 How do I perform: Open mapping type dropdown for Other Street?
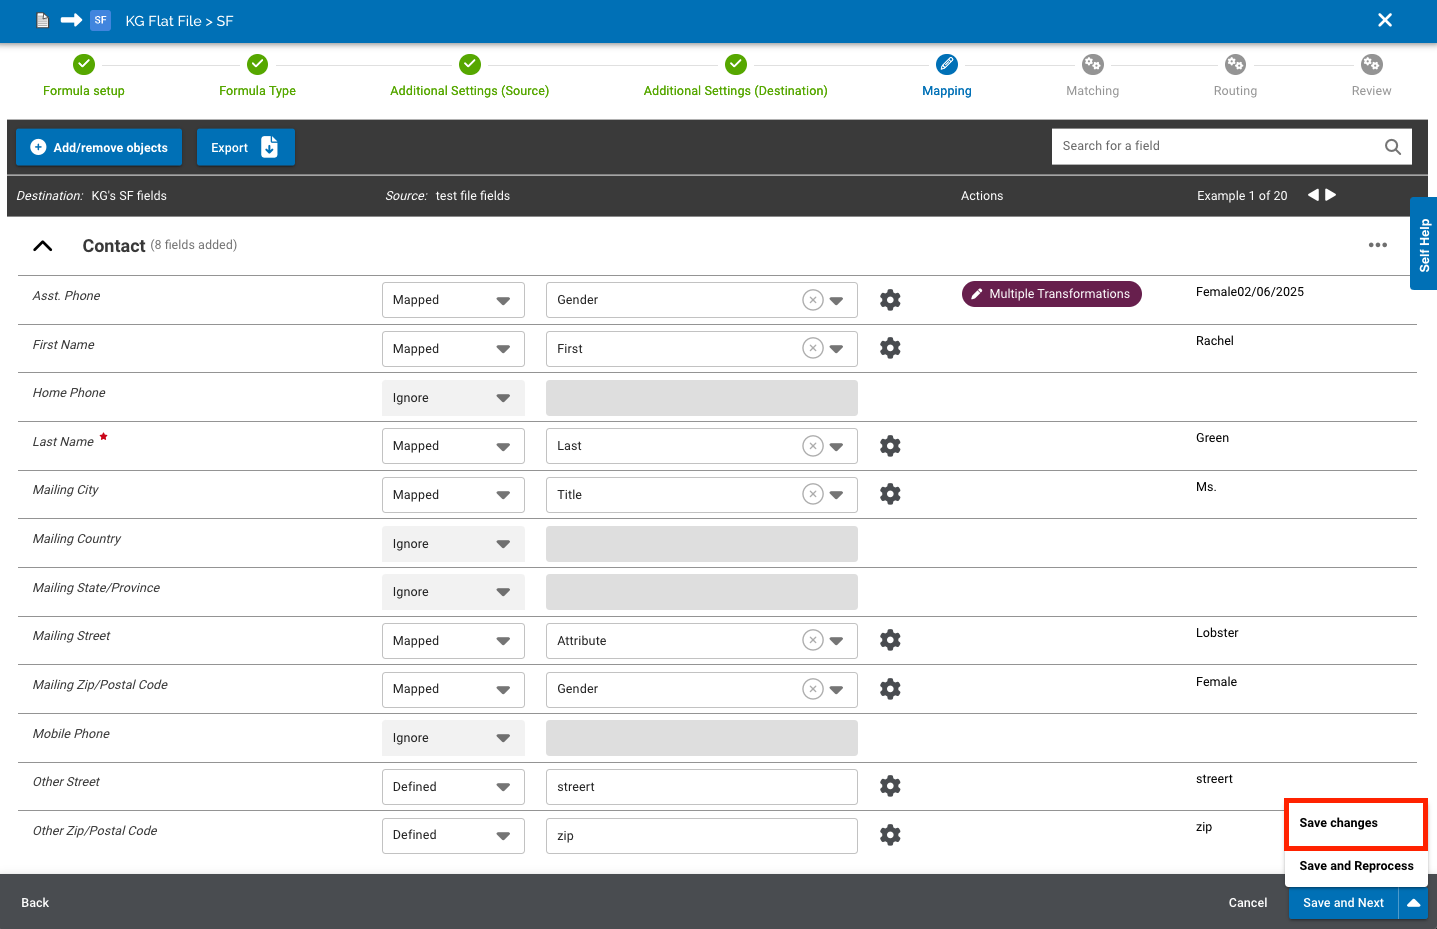click(x=453, y=787)
